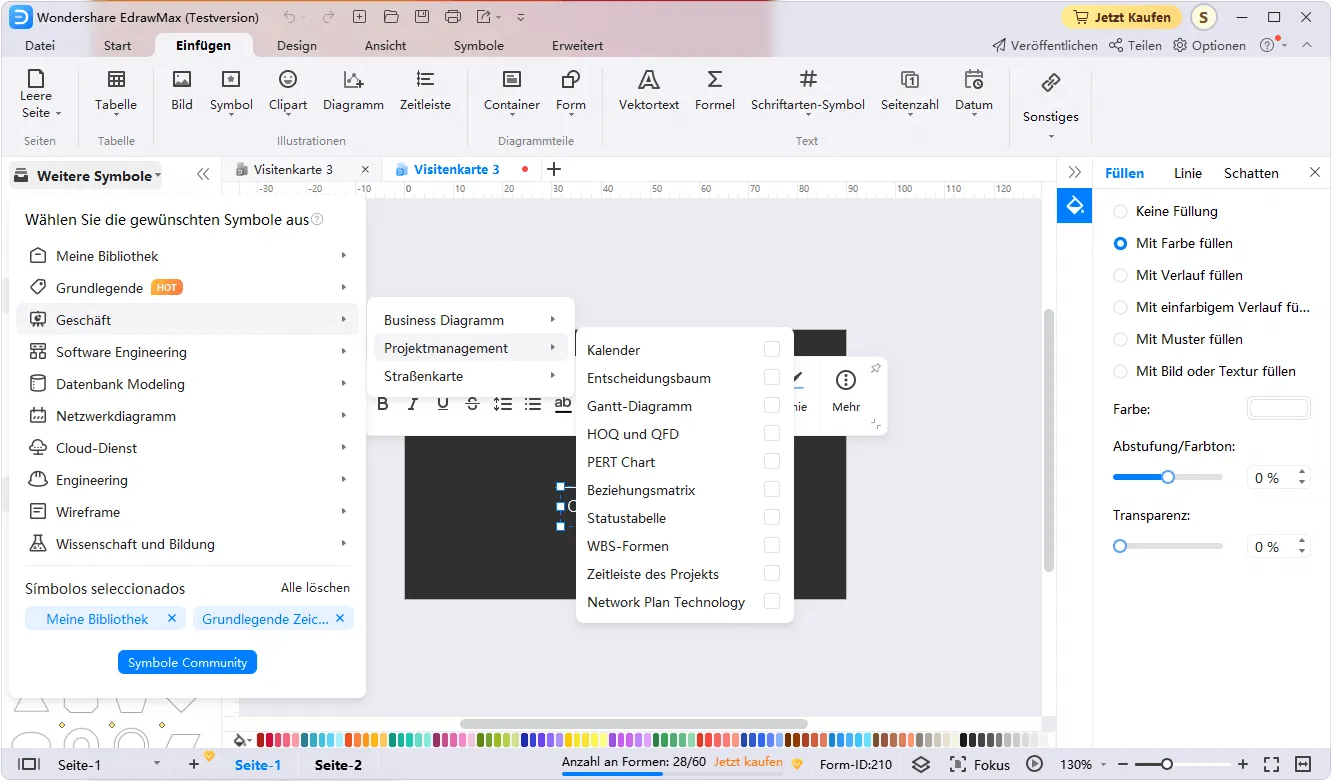This screenshot has height=781, width=1332.
Task: Adjust the Transparenz slider handle
Action: click(x=1120, y=546)
